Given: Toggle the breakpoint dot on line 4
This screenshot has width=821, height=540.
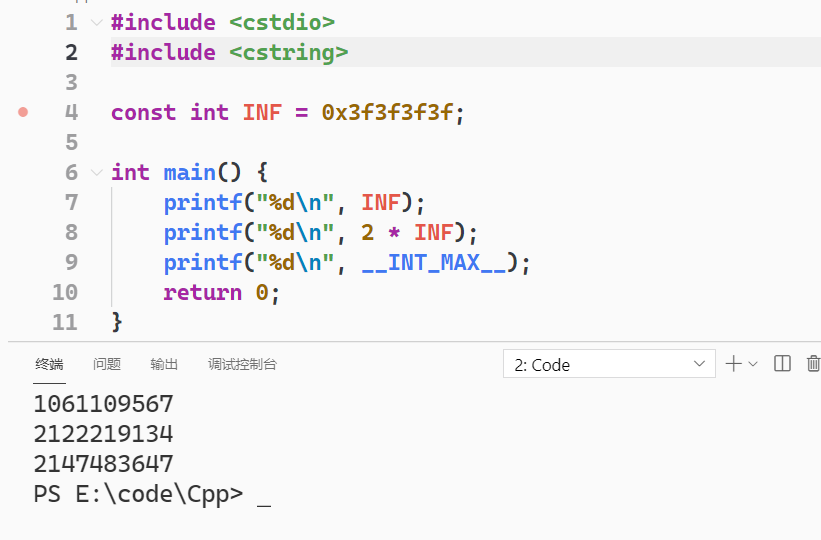Looking at the screenshot, I should 23,112.
